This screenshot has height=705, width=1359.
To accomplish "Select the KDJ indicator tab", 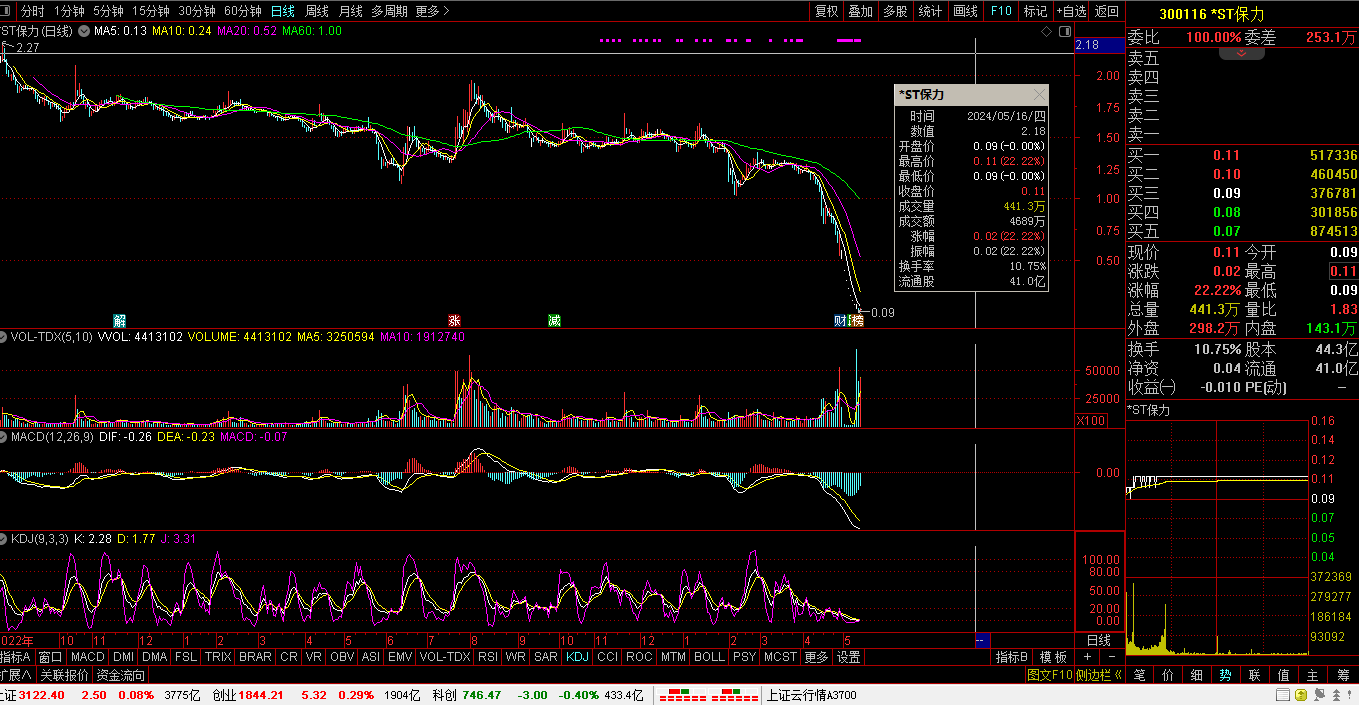I will click(577, 657).
